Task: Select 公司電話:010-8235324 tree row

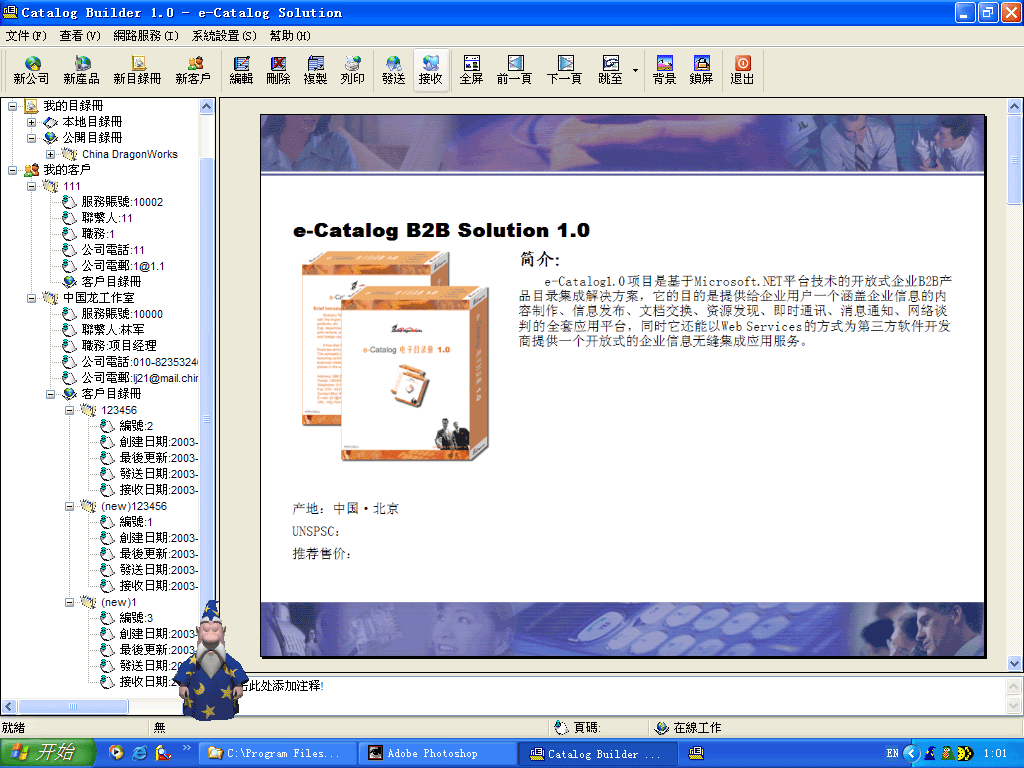Action: [139, 362]
